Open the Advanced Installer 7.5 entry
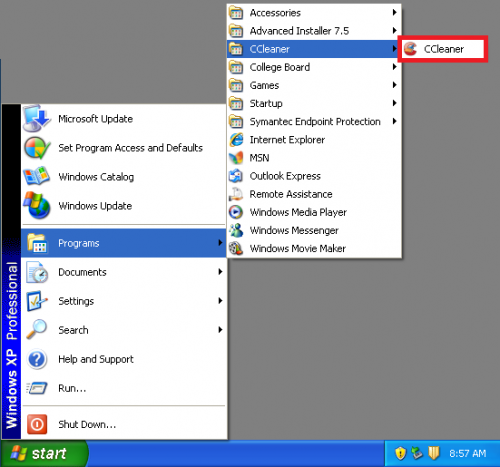 [x=314, y=31]
